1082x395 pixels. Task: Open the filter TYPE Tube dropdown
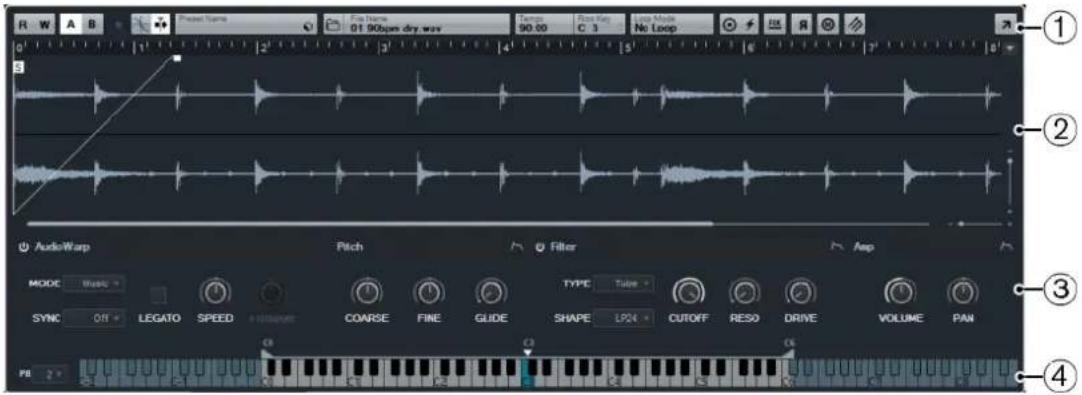[x=624, y=283]
